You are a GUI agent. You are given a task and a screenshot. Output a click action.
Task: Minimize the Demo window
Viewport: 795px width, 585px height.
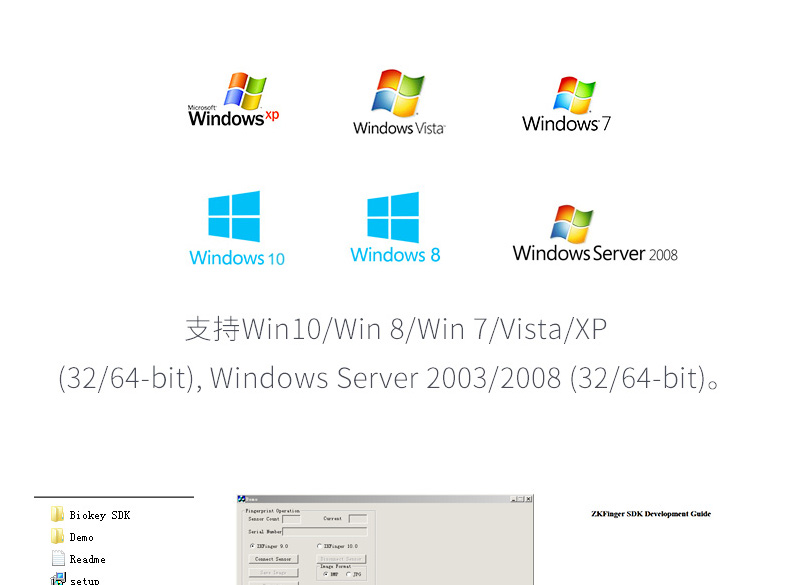coord(513,499)
